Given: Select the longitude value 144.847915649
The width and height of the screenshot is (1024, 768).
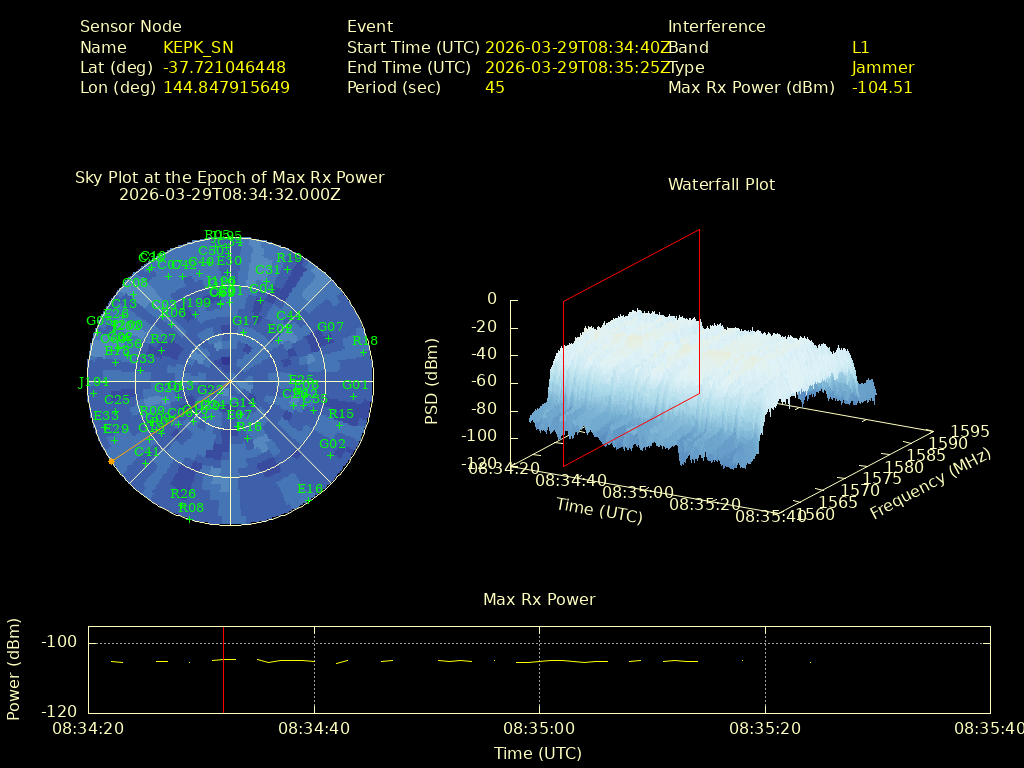Looking at the screenshot, I should click(x=226, y=88).
